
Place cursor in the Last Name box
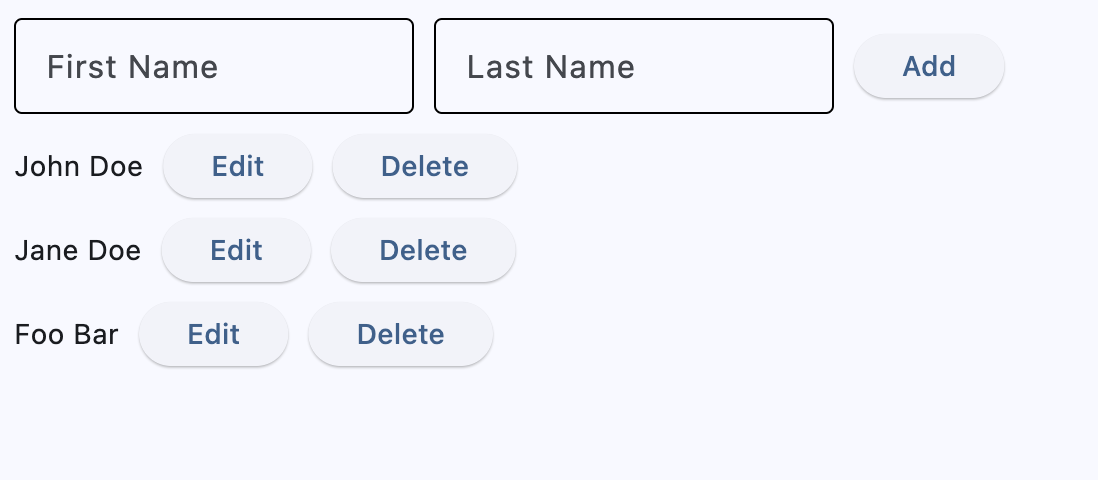(633, 66)
